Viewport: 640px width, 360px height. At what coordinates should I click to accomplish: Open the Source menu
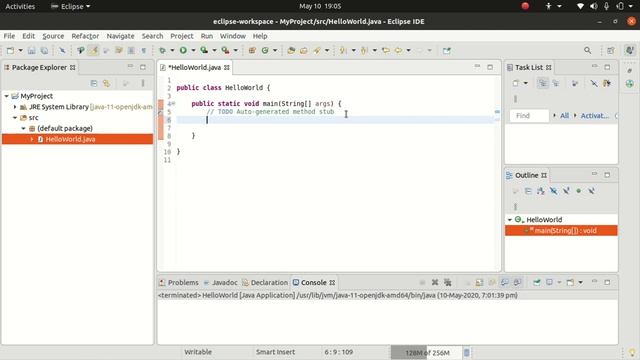coord(53,36)
